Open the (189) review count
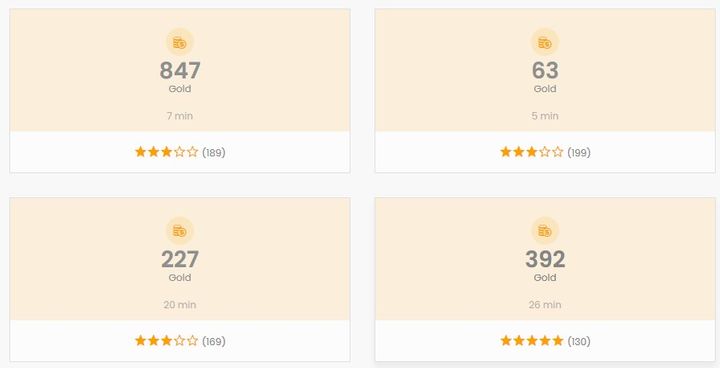Image resolution: width=720 pixels, height=368 pixels. pyautogui.click(x=214, y=153)
